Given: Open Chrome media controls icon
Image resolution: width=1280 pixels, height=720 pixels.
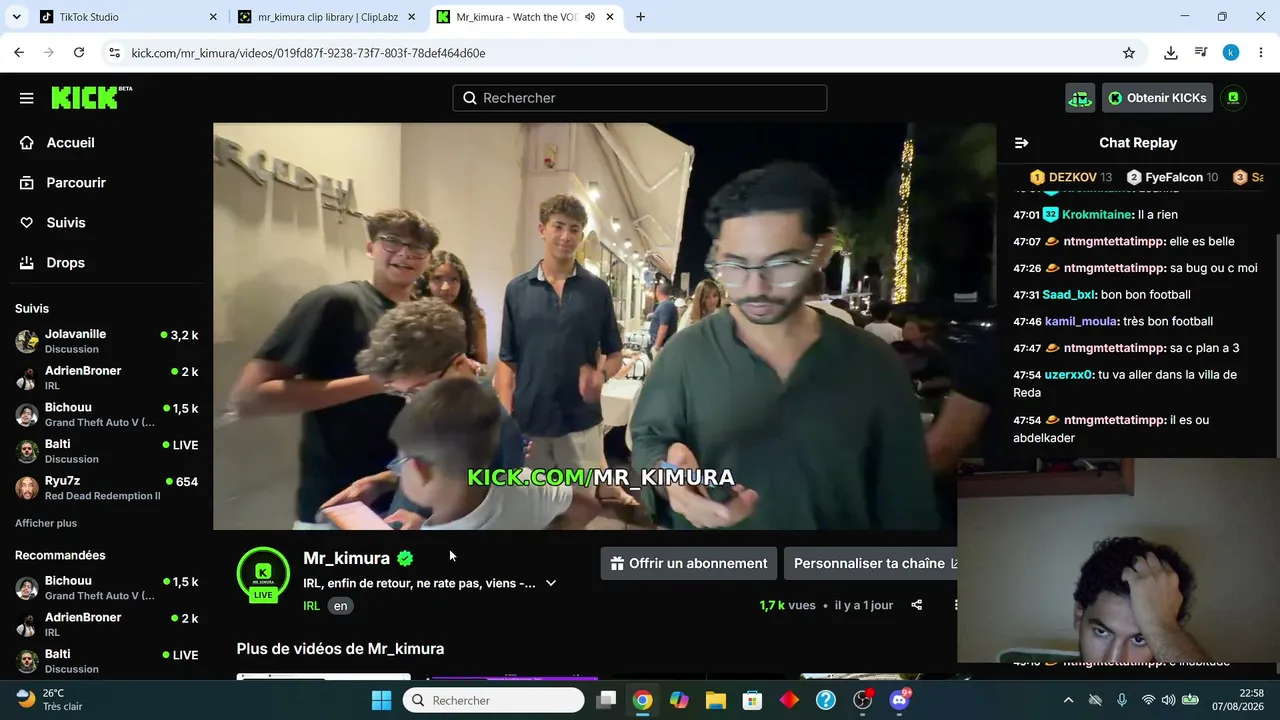Looking at the screenshot, I should pyautogui.click(x=1201, y=53).
